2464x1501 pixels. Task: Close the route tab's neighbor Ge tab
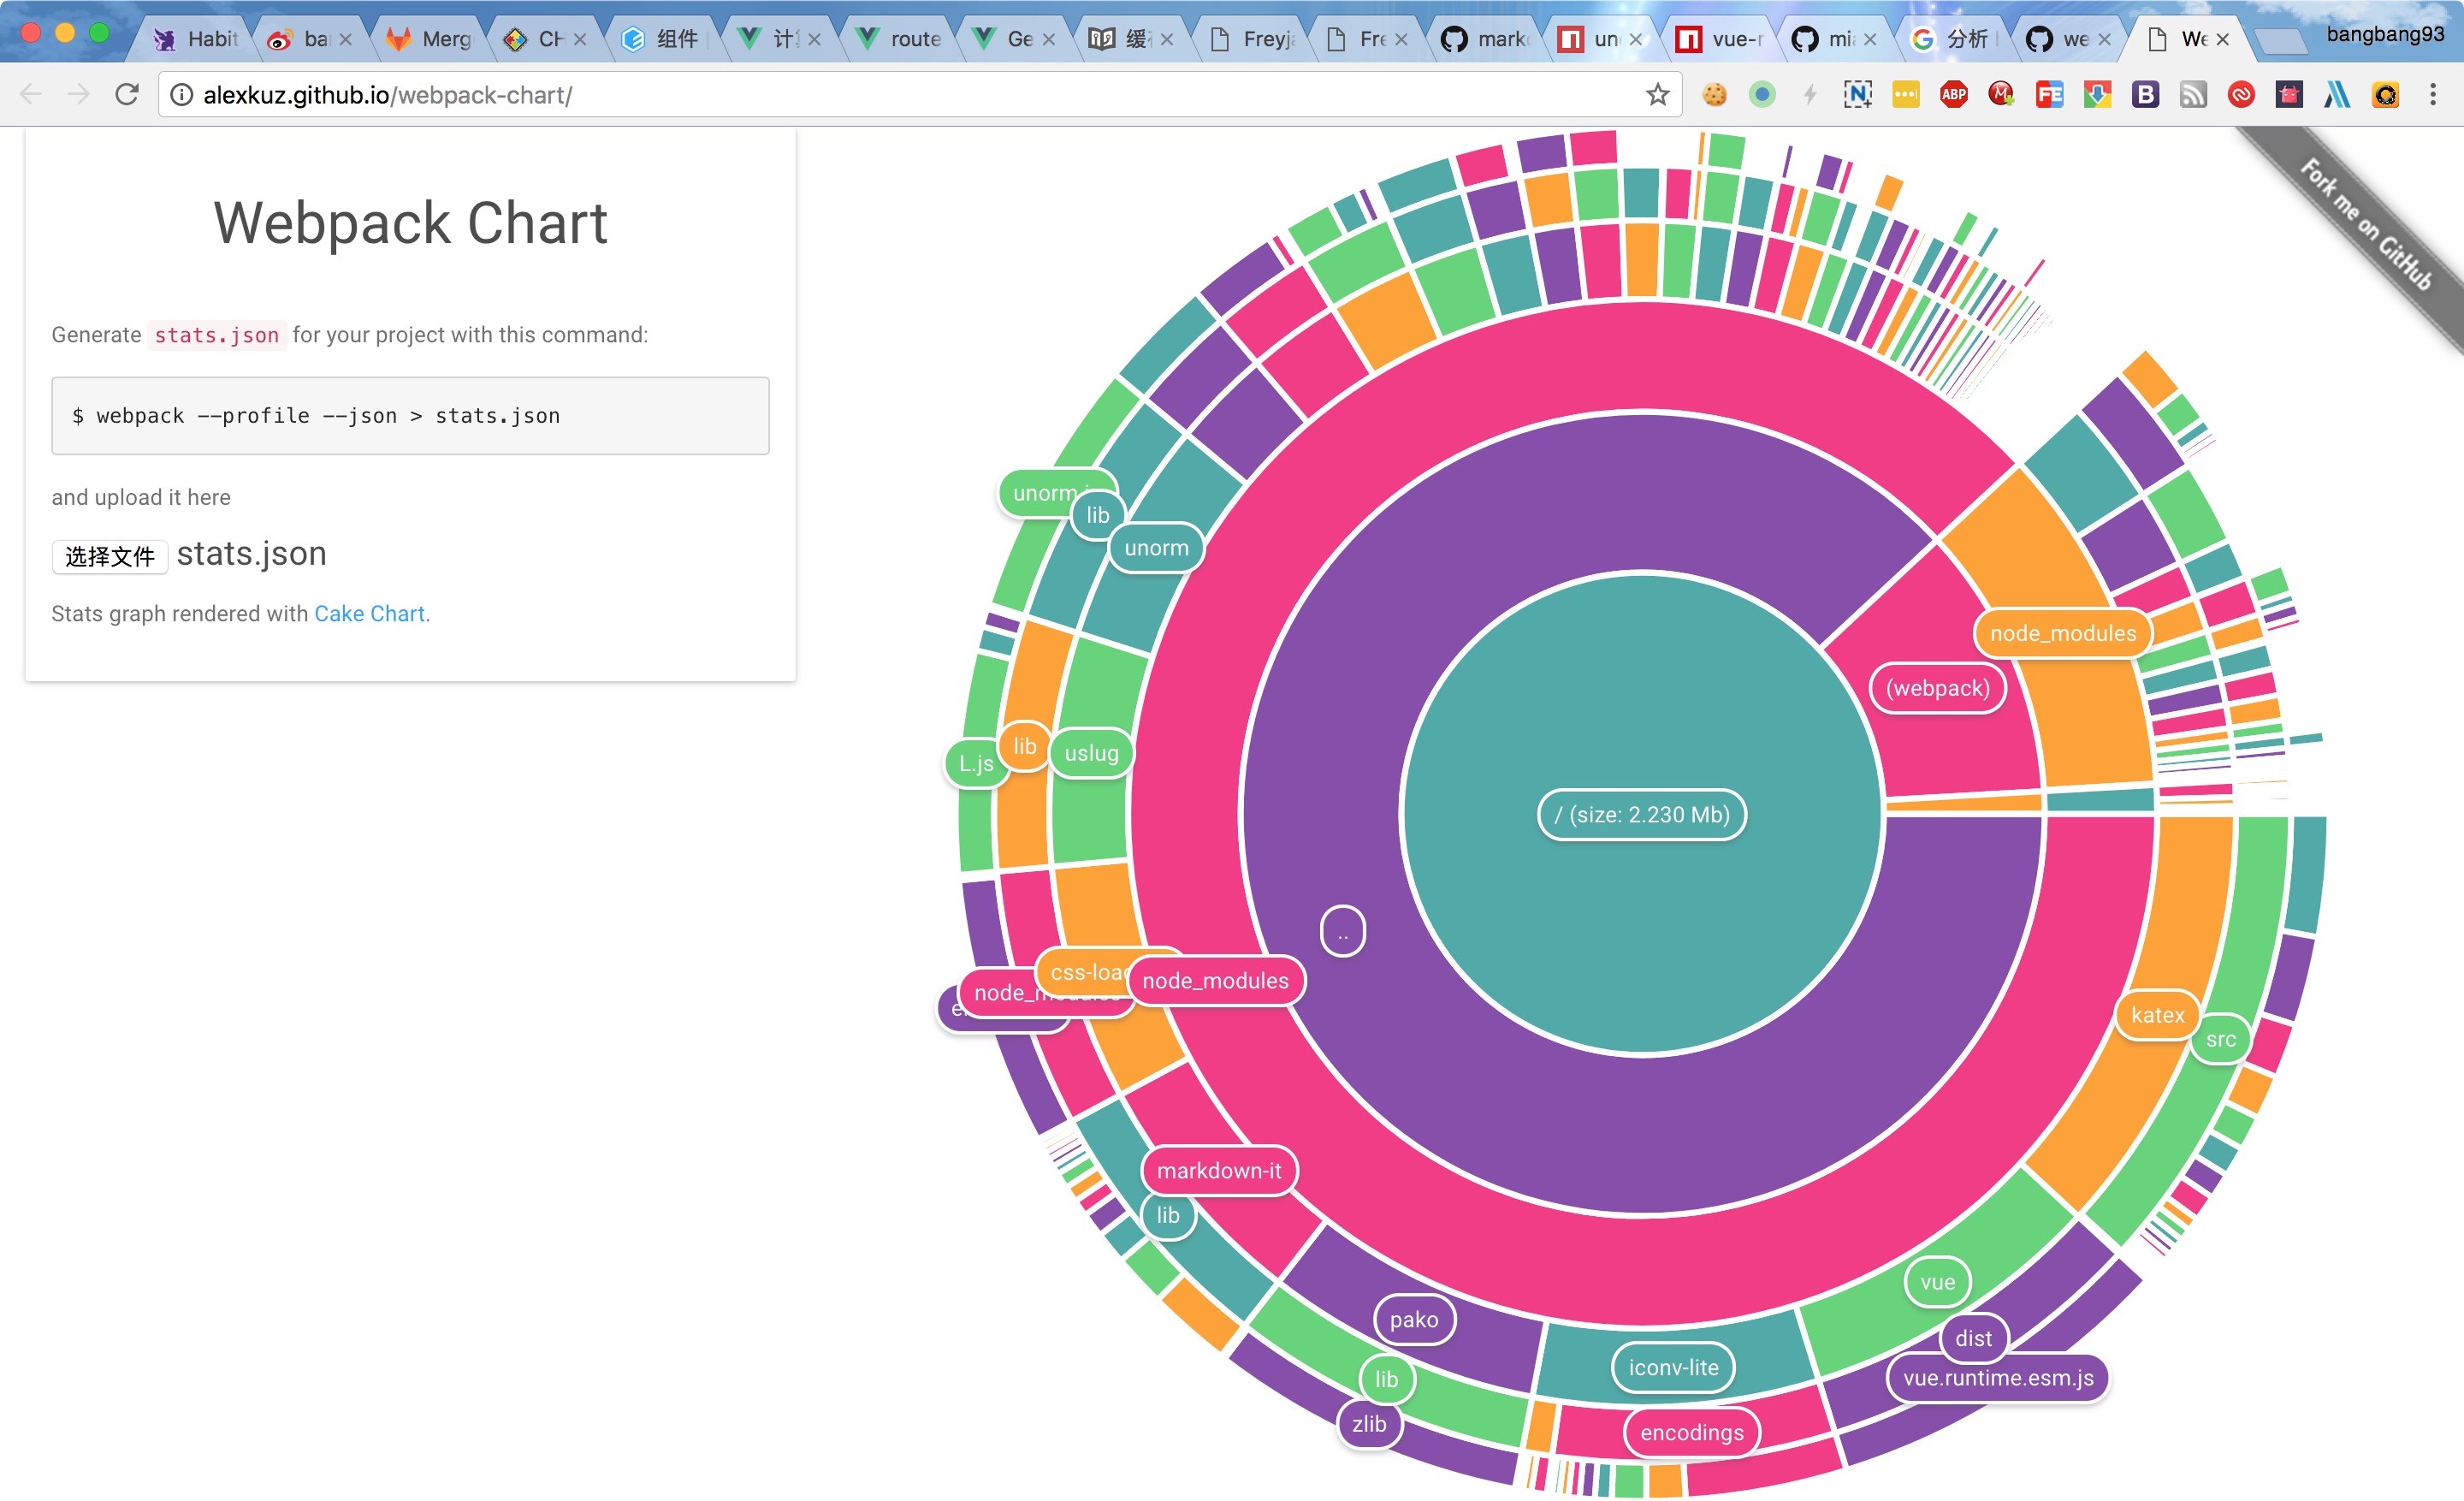[1048, 40]
